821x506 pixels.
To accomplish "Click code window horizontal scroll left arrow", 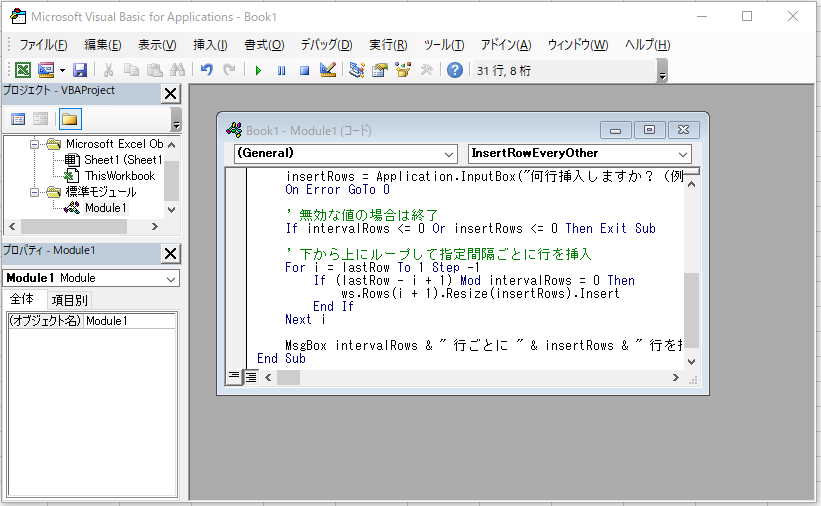I will 268,377.
